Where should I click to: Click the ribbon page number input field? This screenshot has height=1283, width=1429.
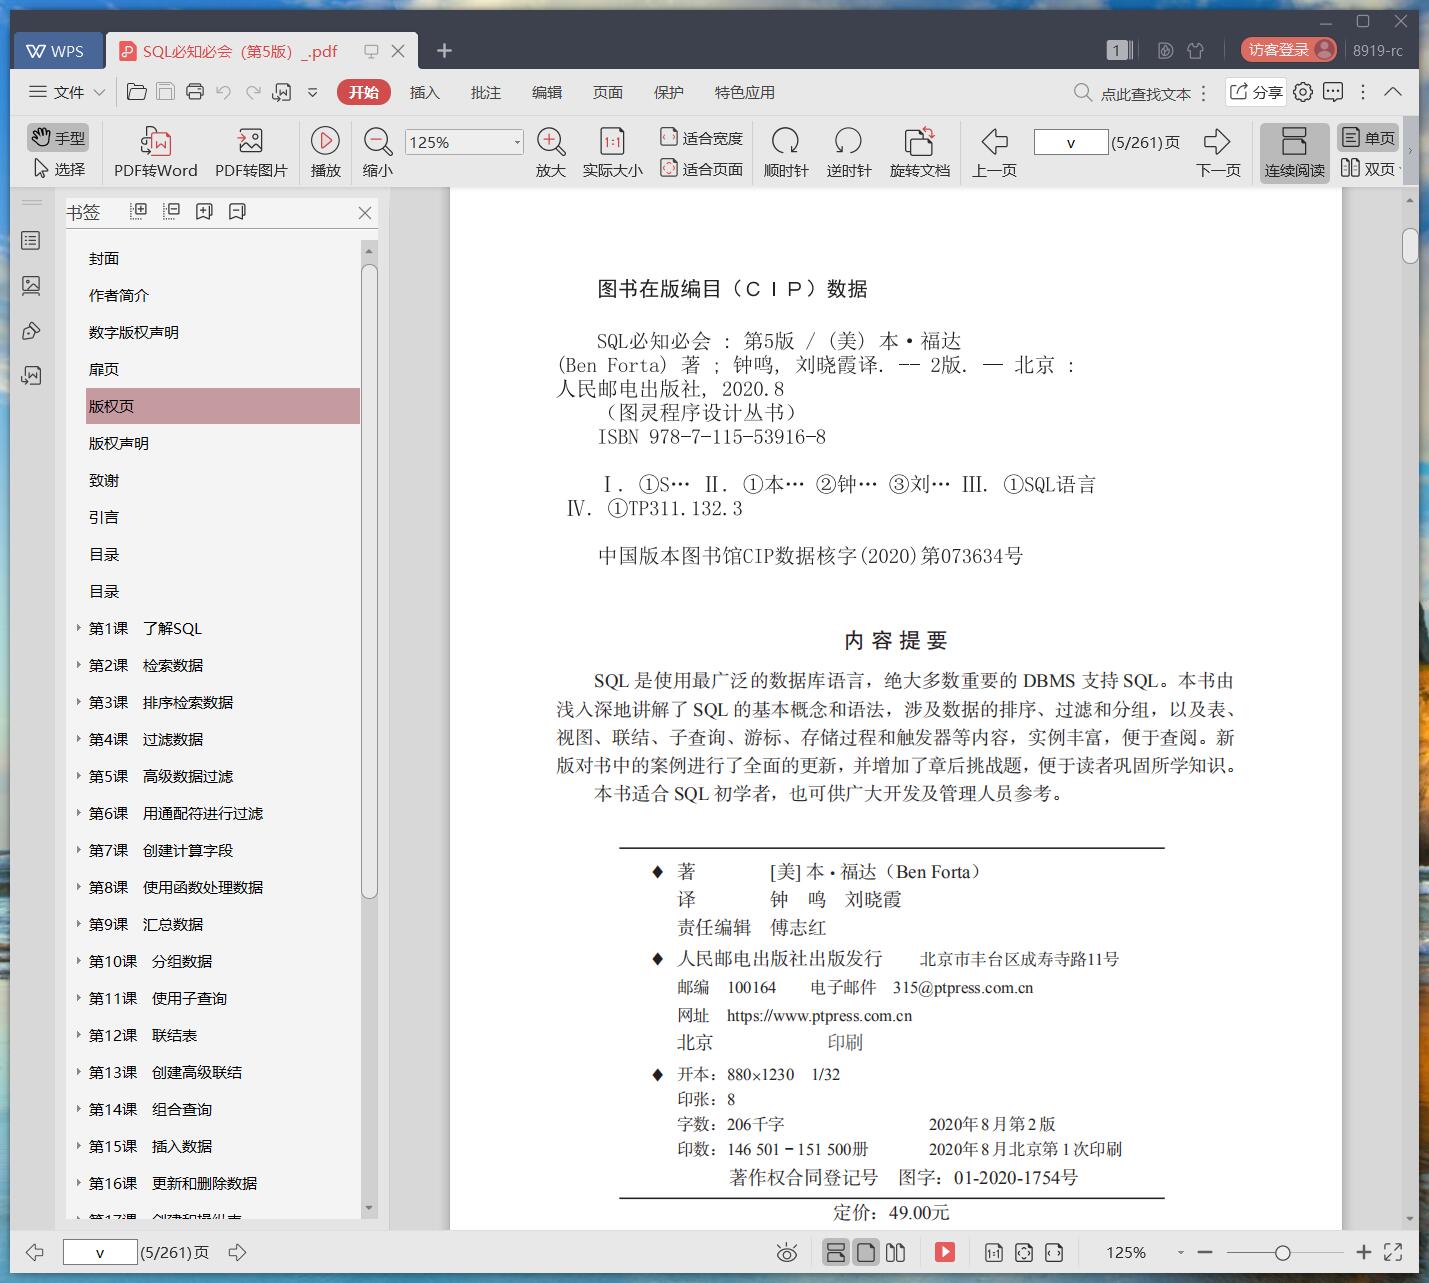pos(1070,142)
